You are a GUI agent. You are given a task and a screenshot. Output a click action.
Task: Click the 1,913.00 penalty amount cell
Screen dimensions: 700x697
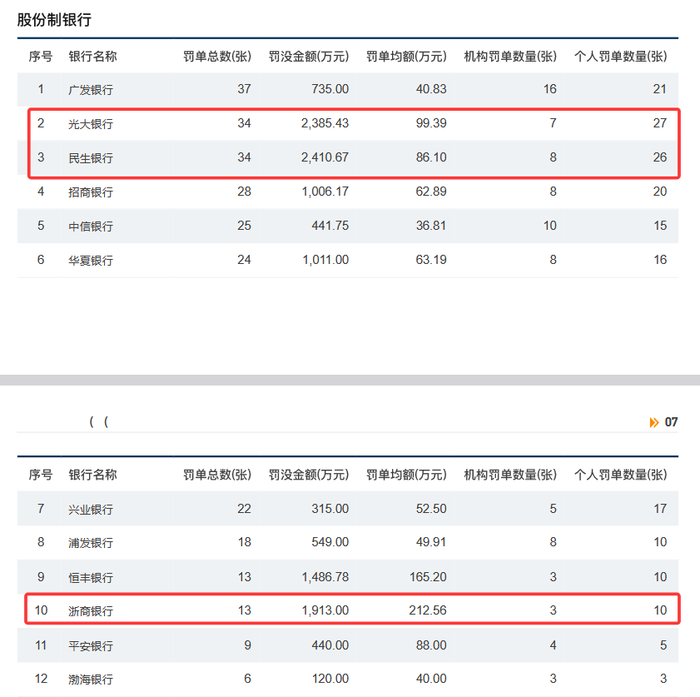point(325,610)
